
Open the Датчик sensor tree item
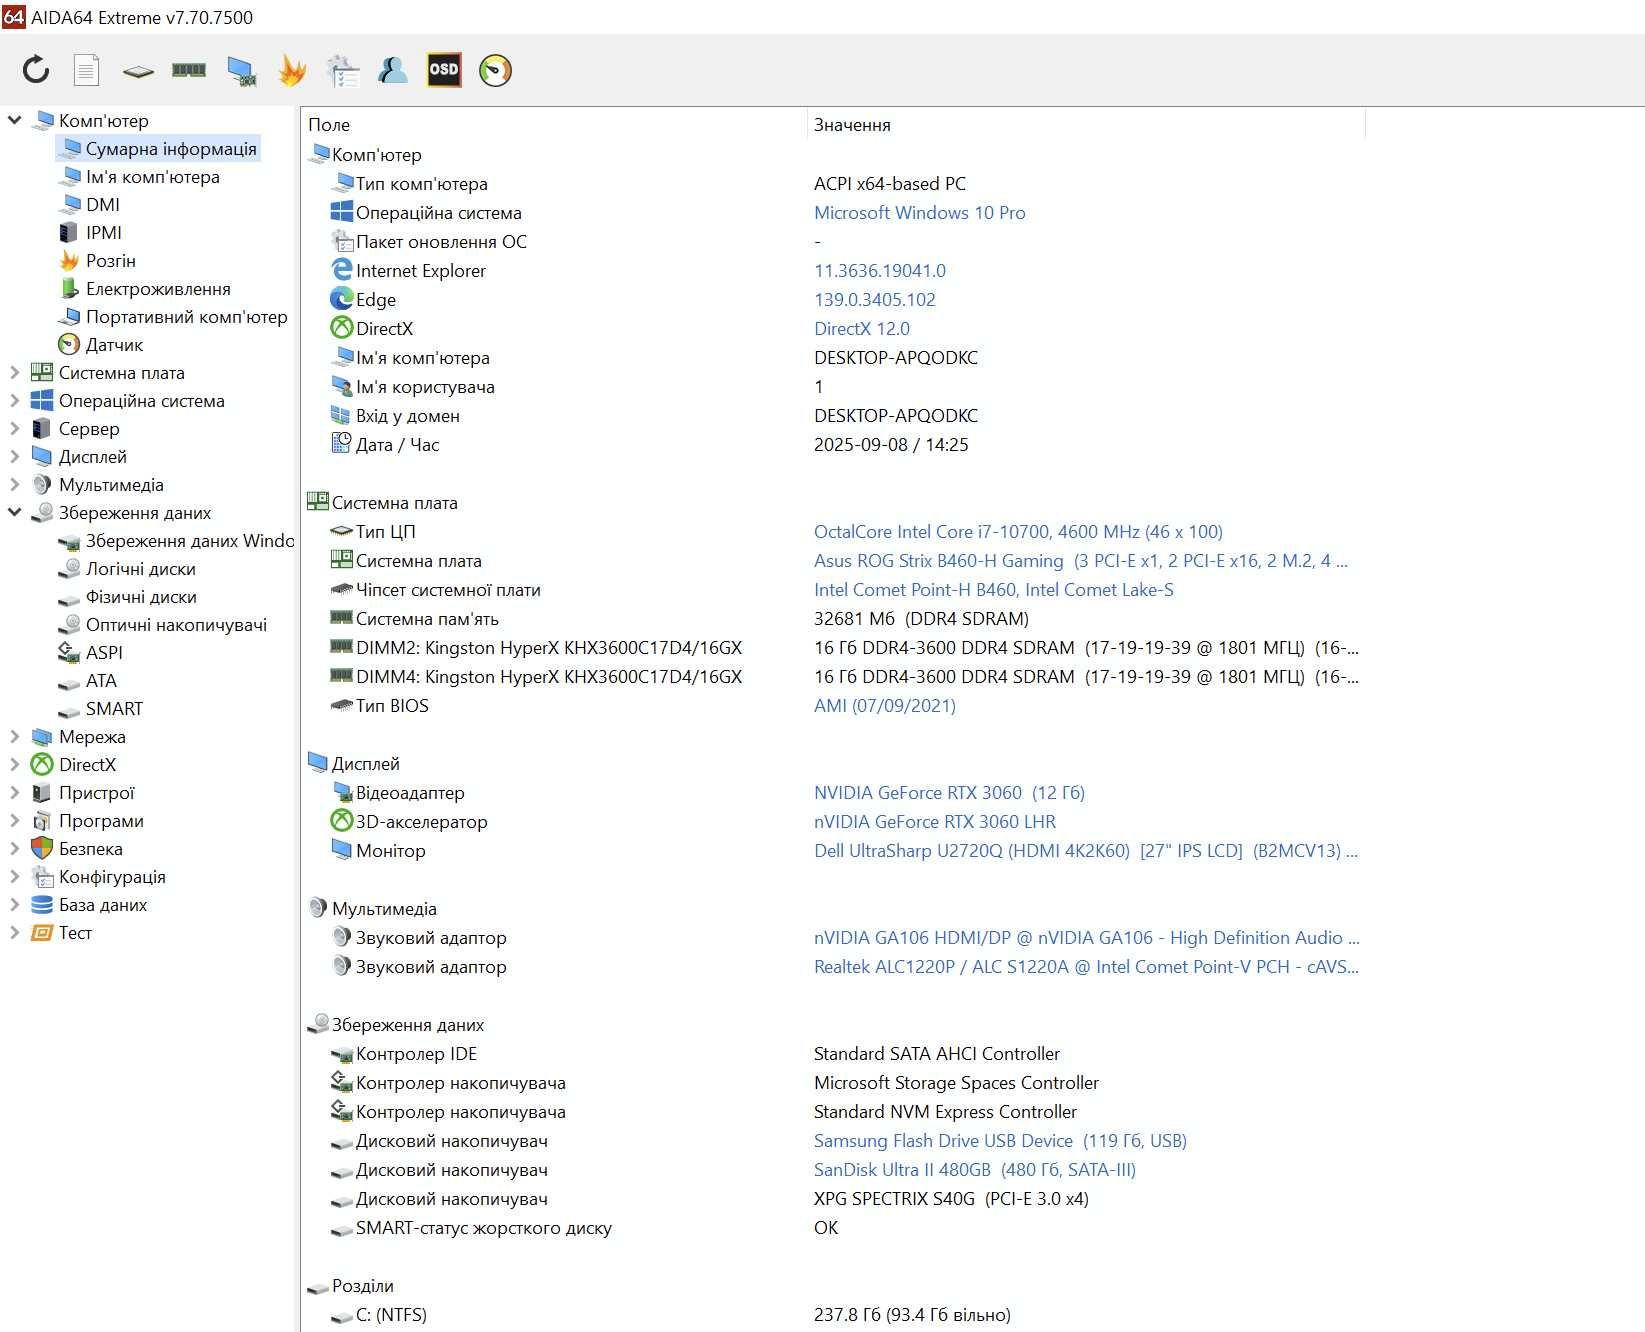[x=114, y=344]
